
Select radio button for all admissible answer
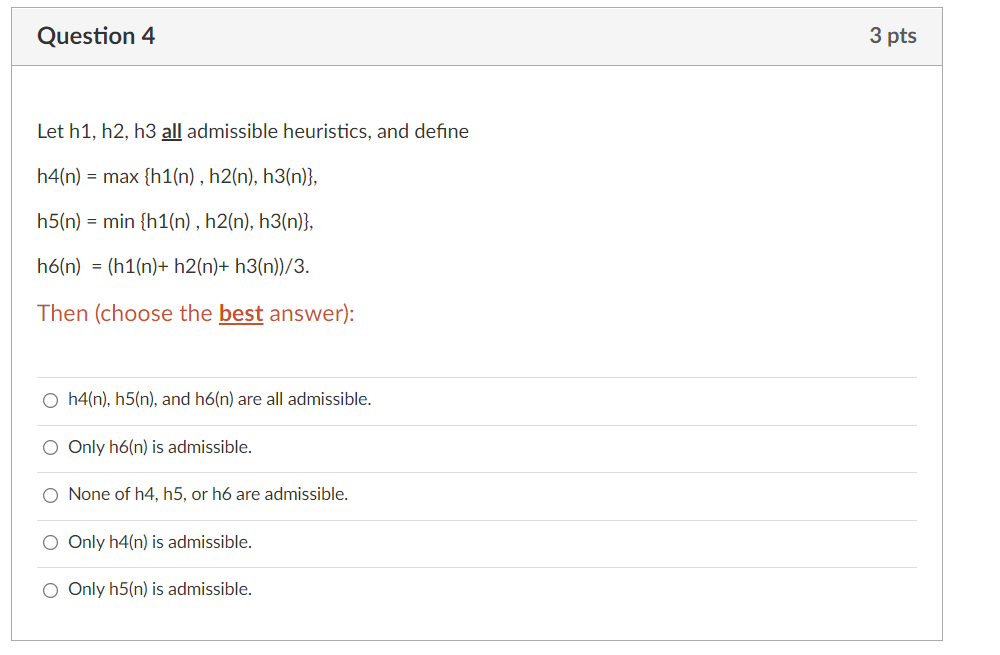point(50,400)
